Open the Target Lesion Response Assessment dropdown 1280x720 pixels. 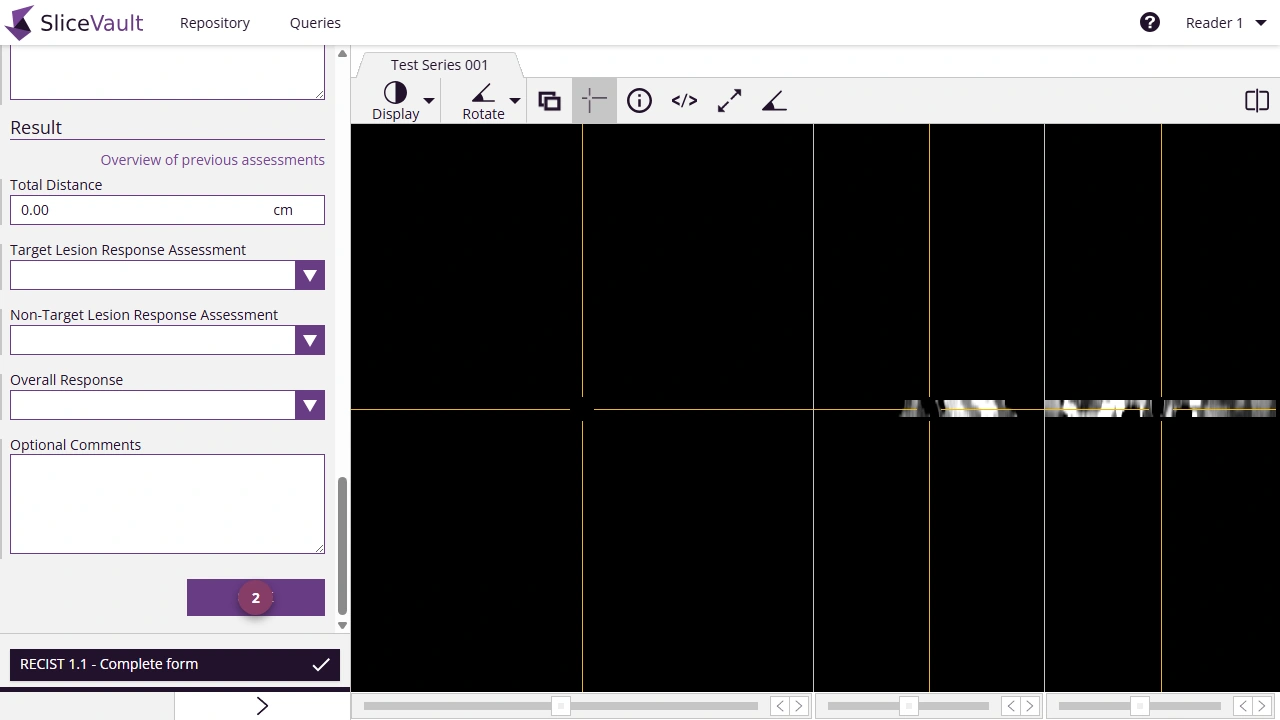tap(309, 275)
